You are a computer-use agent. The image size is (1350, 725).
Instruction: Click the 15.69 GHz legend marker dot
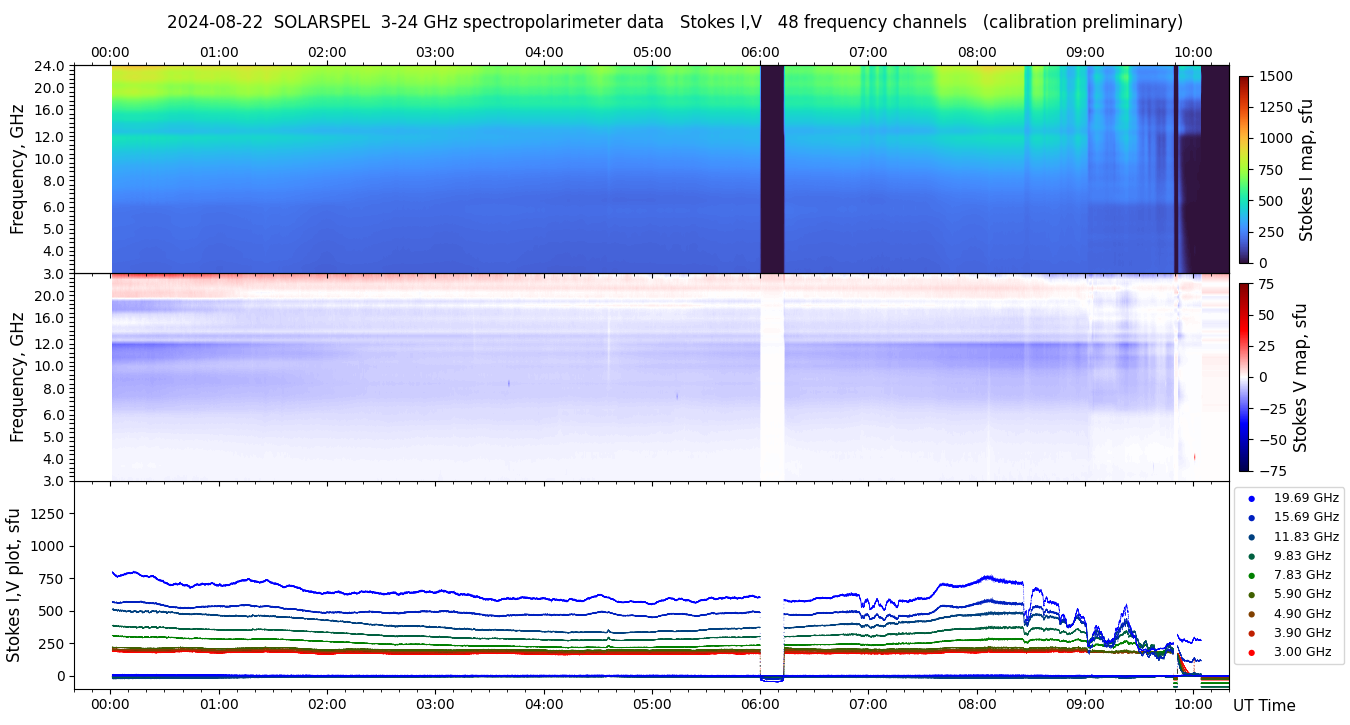click(x=1251, y=517)
